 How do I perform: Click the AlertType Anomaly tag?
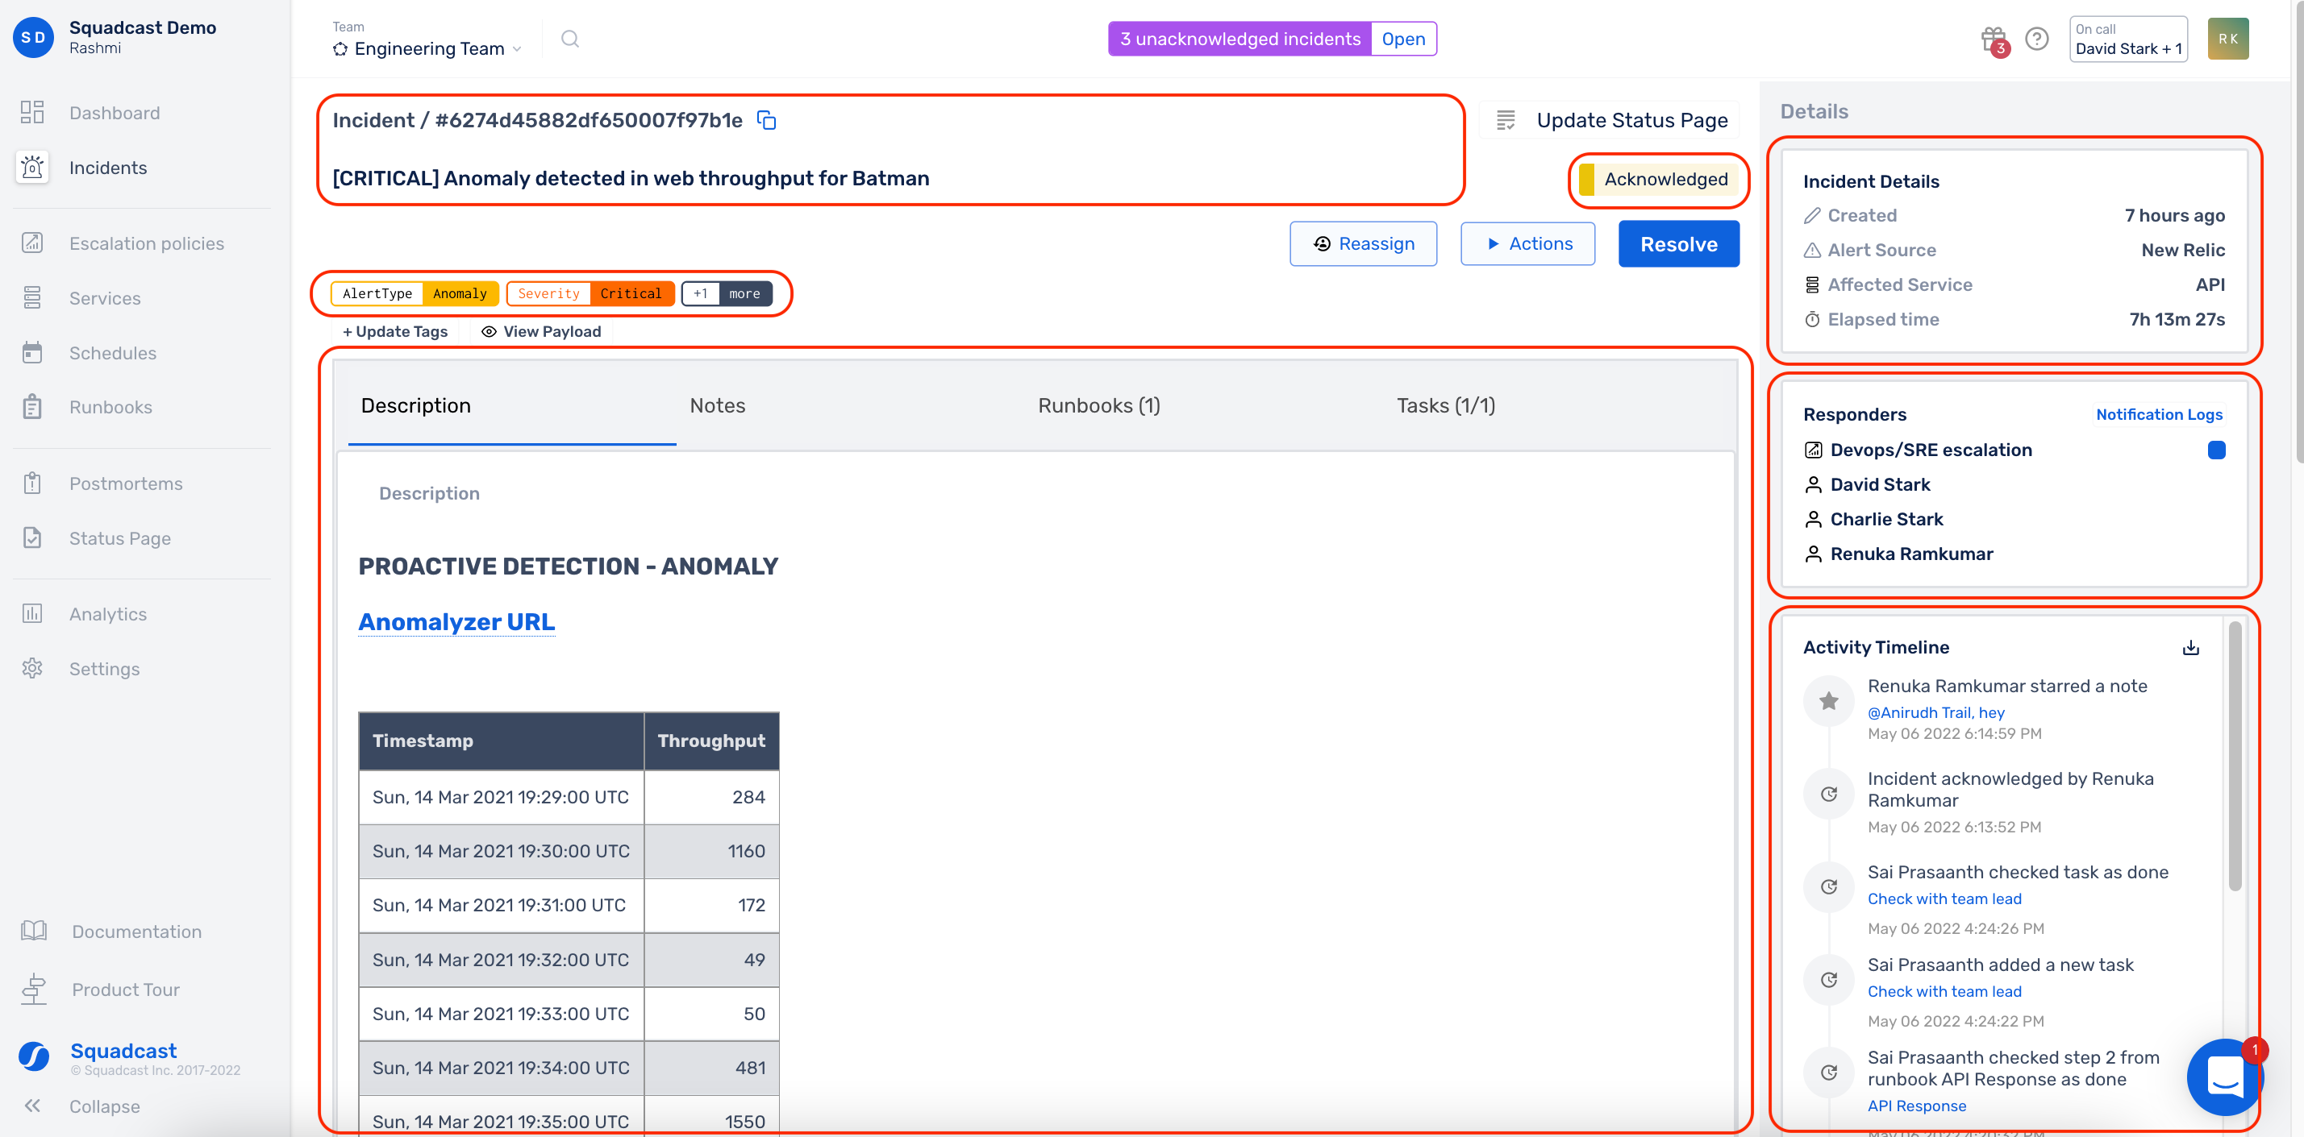tap(414, 293)
